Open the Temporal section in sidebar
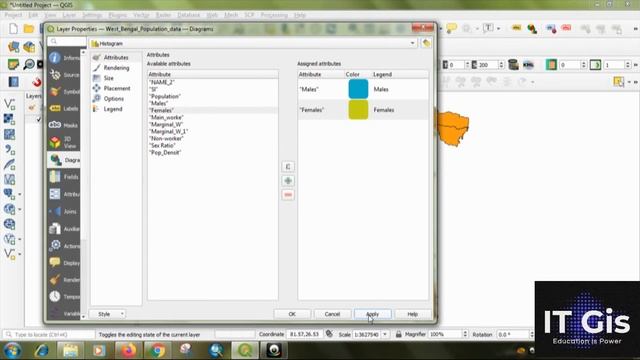The image size is (640, 360). 64,297
